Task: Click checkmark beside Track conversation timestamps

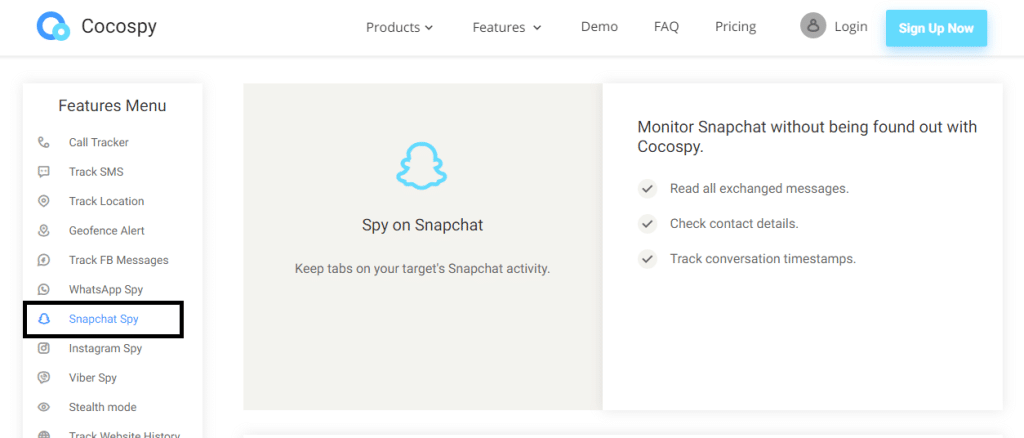Action: (647, 258)
